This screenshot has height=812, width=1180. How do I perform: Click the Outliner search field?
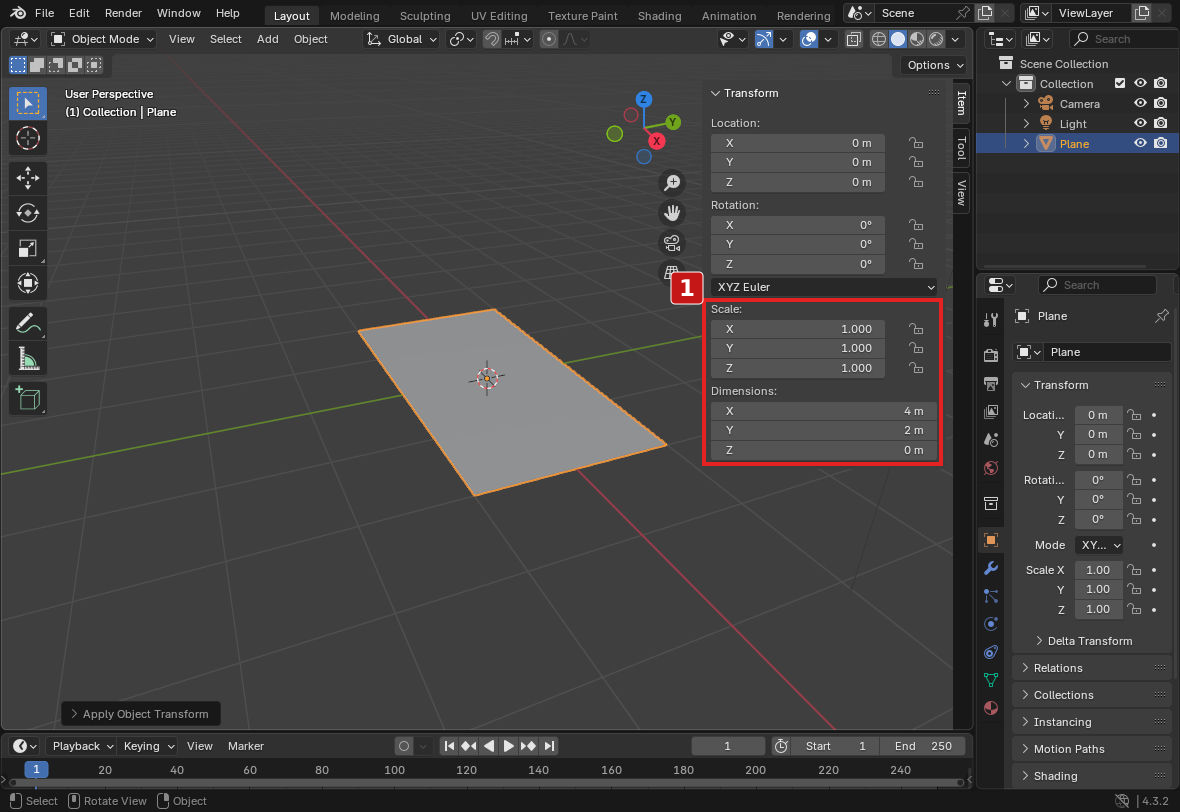pyautogui.click(x=1123, y=39)
